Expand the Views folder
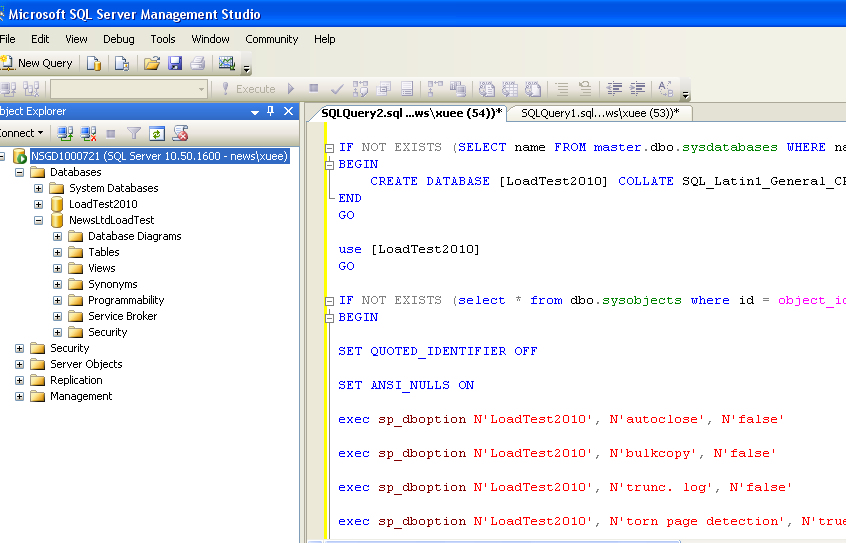This screenshot has width=846, height=543. 58,268
